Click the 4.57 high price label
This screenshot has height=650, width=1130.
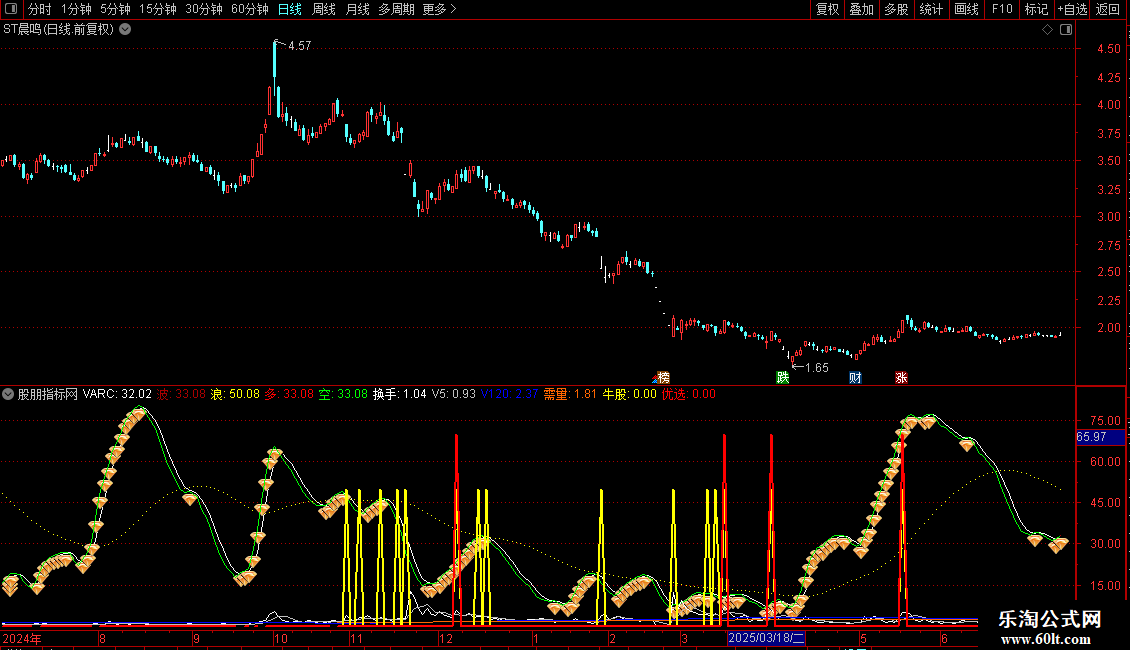(300, 45)
